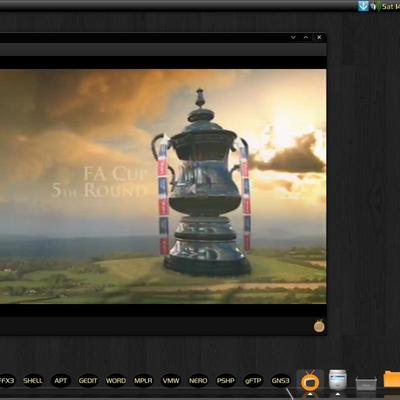Open the VMW dock launcher

point(170,380)
